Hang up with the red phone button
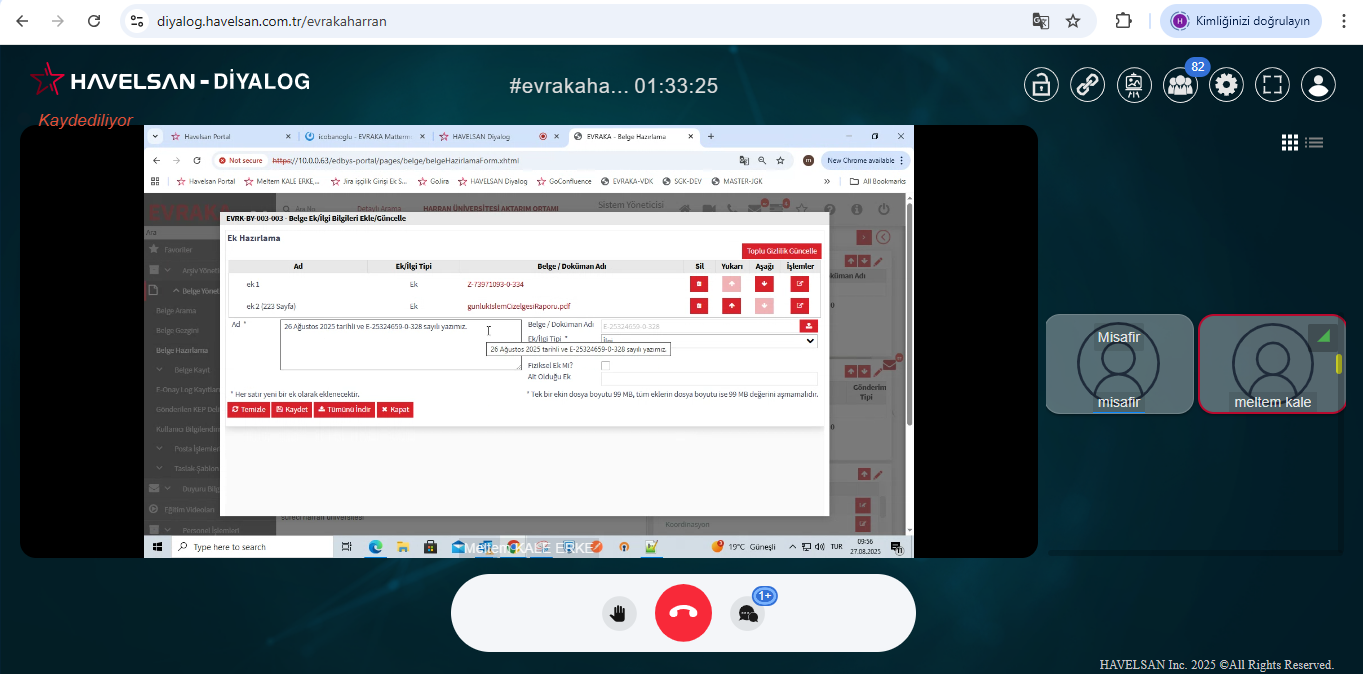 coord(683,613)
